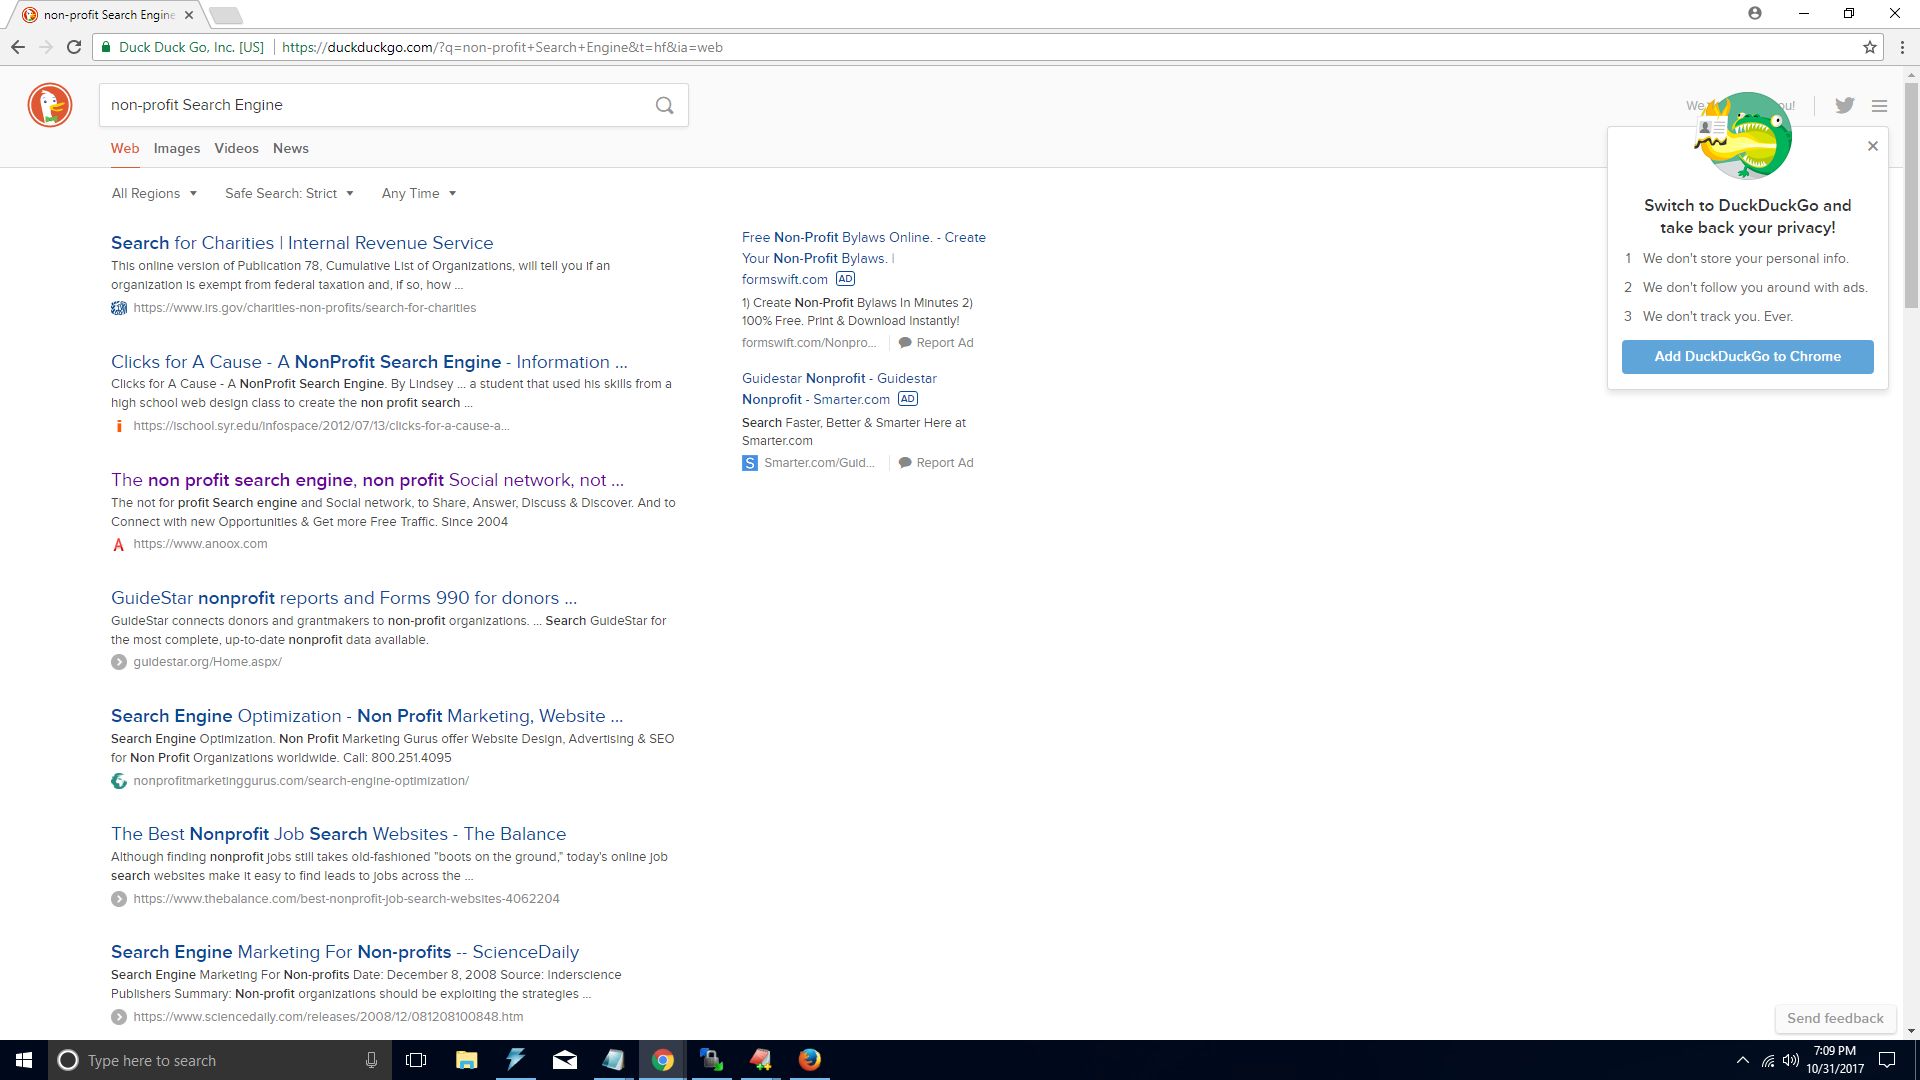Click the Windows taskbar search box
The image size is (1920, 1080).
pos(220,1060)
